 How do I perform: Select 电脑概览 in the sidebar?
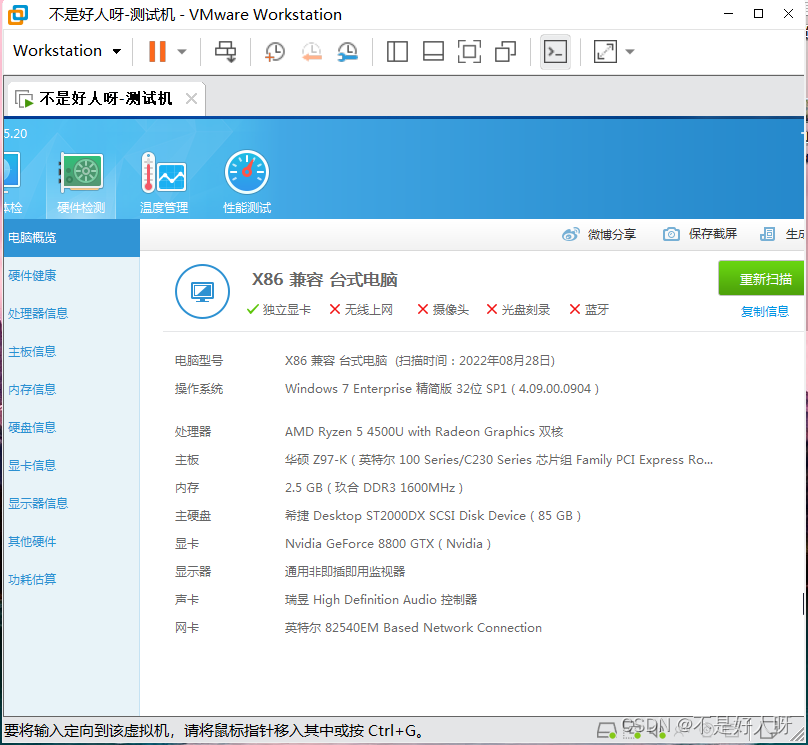[x=71, y=238]
